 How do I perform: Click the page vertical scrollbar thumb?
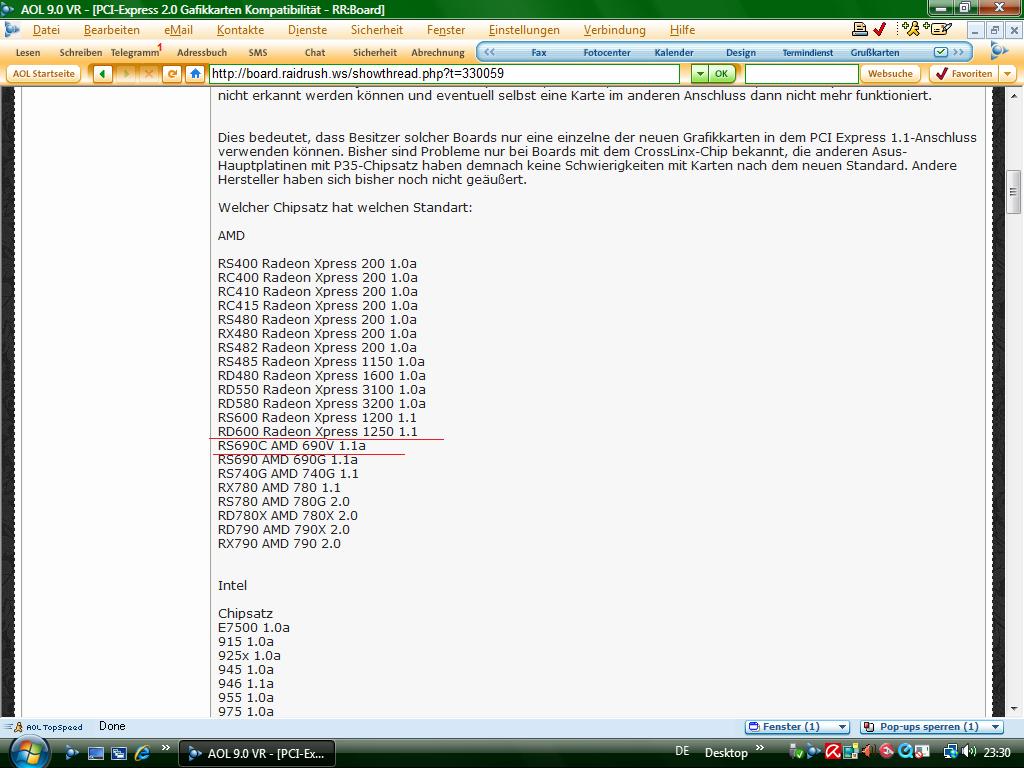[x=1014, y=192]
